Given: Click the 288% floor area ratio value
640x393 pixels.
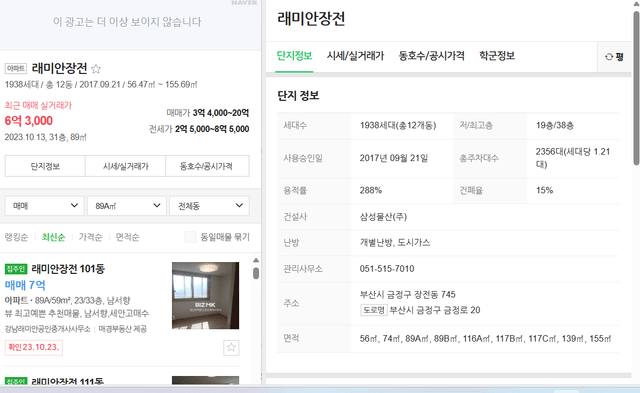Looking at the screenshot, I should click(x=371, y=190).
